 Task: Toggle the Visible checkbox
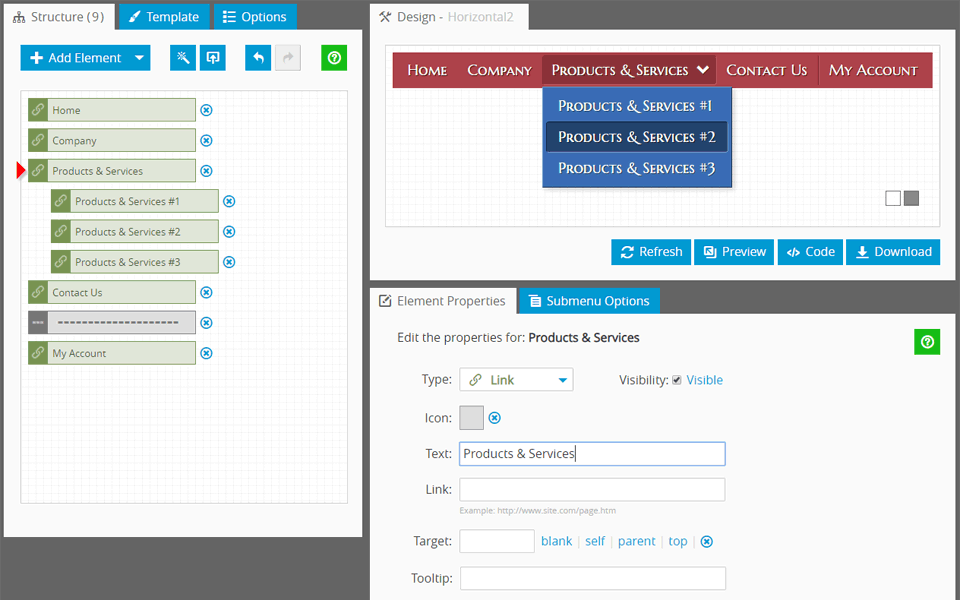tap(677, 380)
